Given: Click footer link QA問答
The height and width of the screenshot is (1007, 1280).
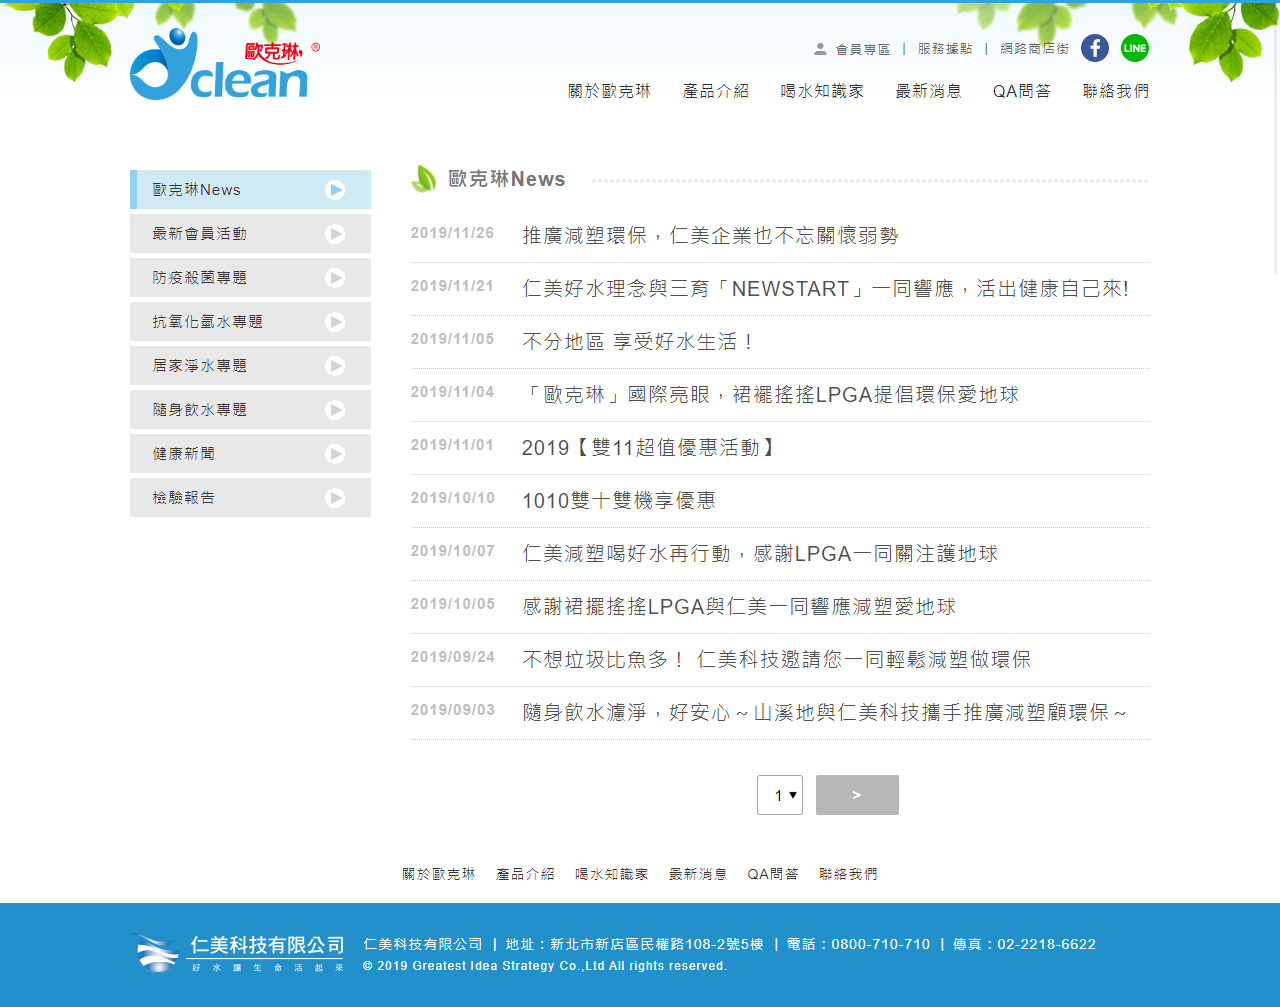Looking at the screenshot, I should pos(773,874).
